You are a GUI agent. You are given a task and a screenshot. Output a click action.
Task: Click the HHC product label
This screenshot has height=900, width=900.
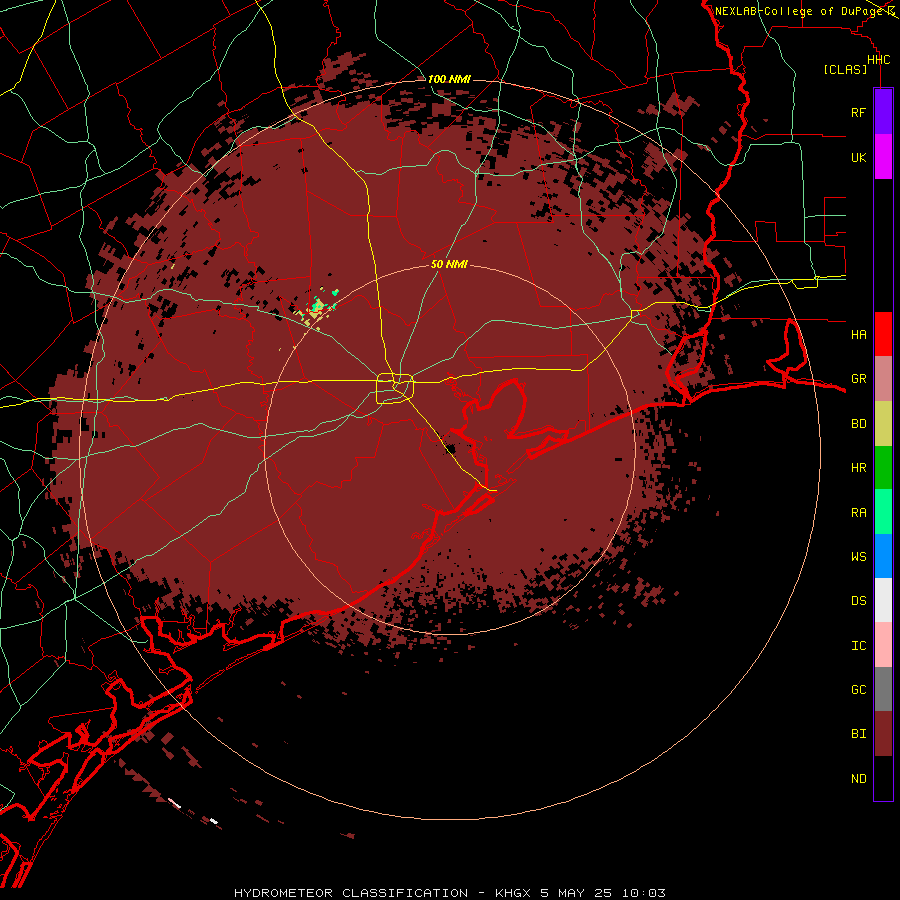click(x=878, y=60)
